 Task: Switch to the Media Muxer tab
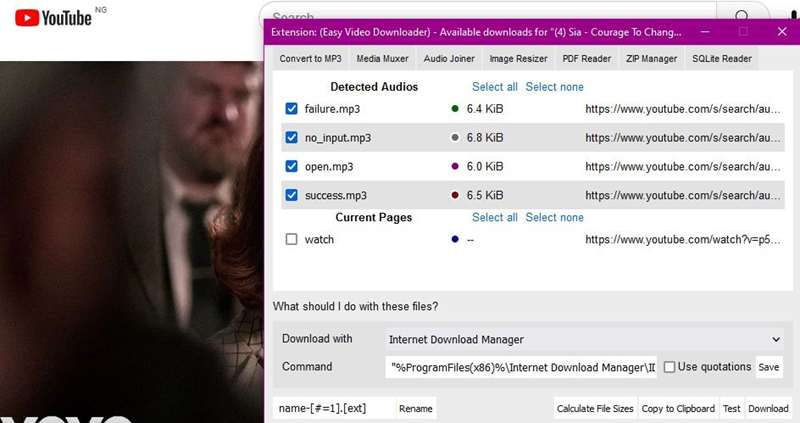pos(382,59)
